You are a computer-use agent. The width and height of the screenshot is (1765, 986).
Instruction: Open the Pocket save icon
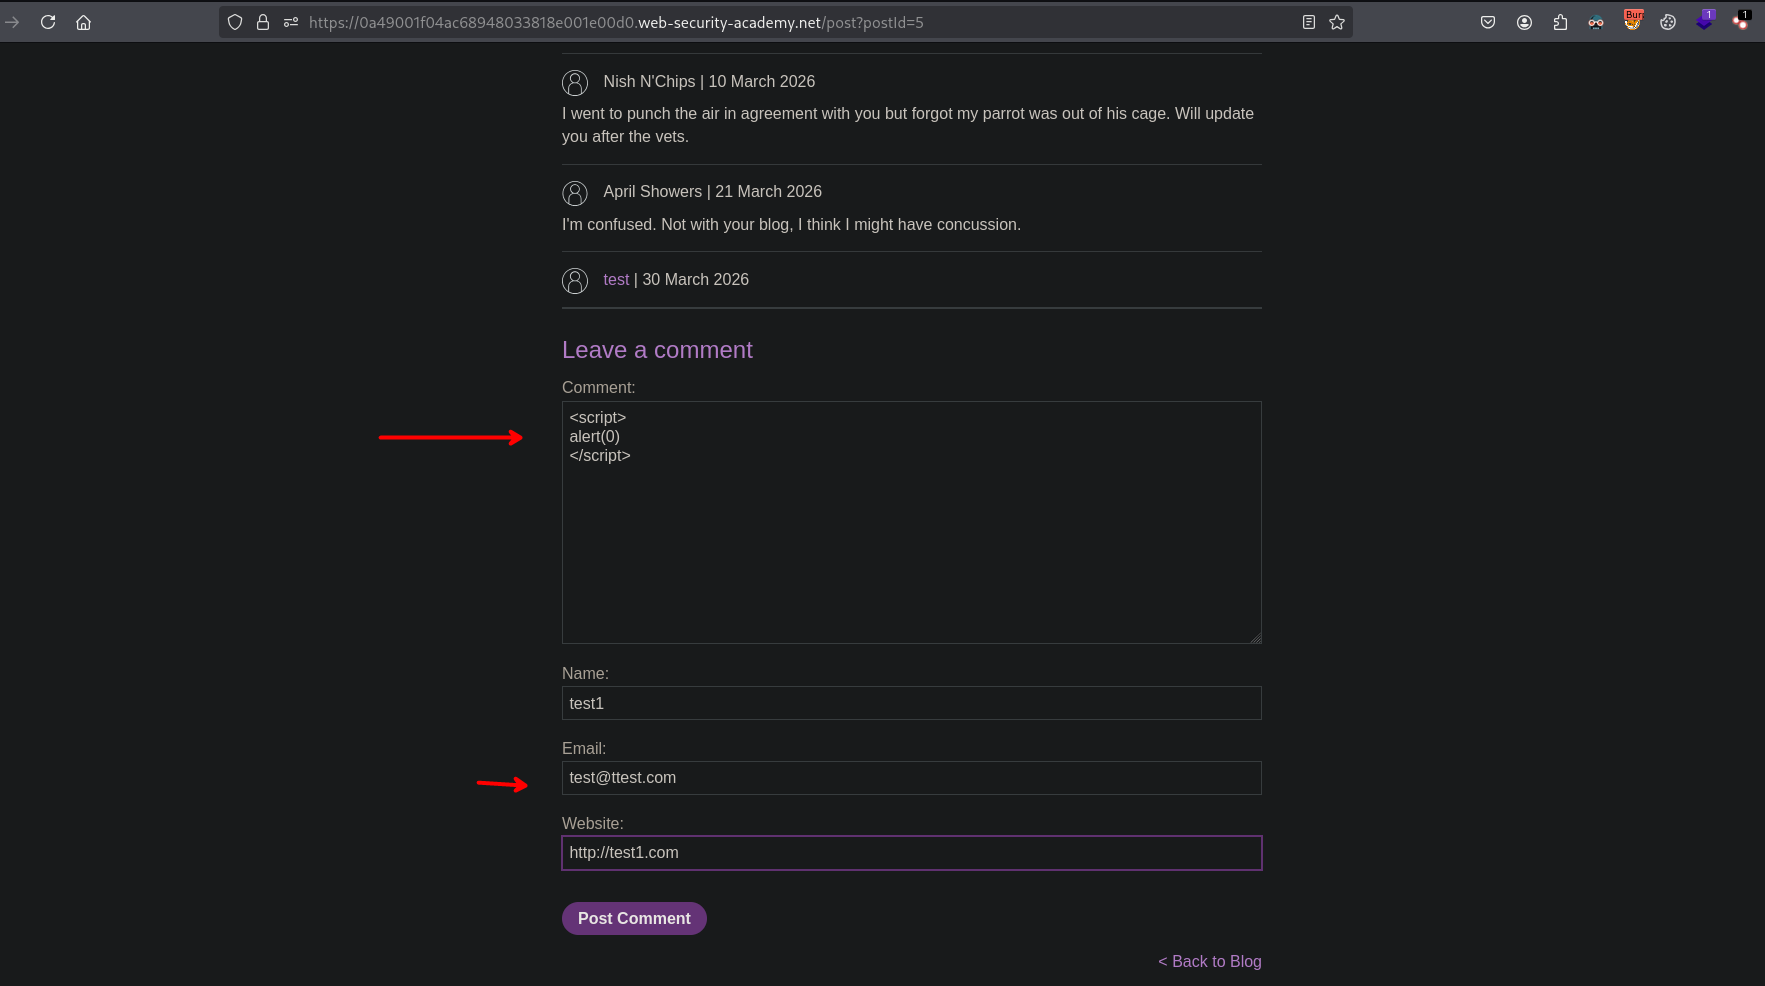click(1488, 22)
